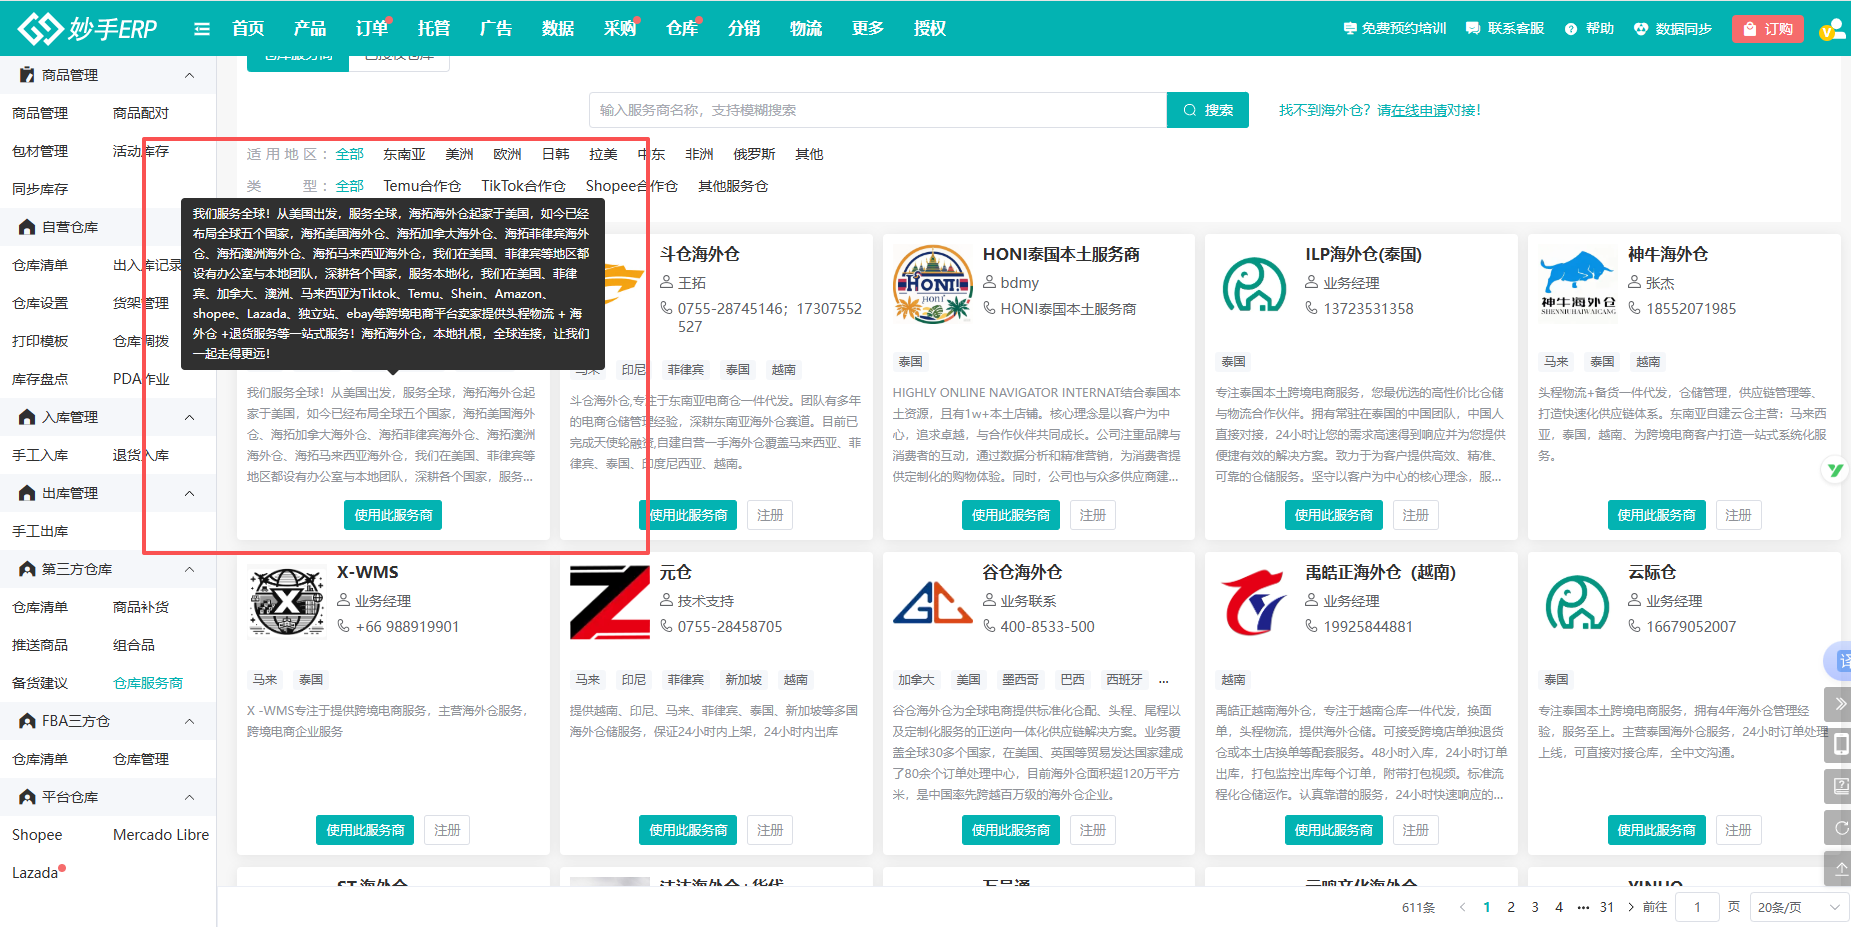Open the 采购 top menu
Image resolution: width=1851 pixels, height=927 pixels.
(x=619, y=29)
